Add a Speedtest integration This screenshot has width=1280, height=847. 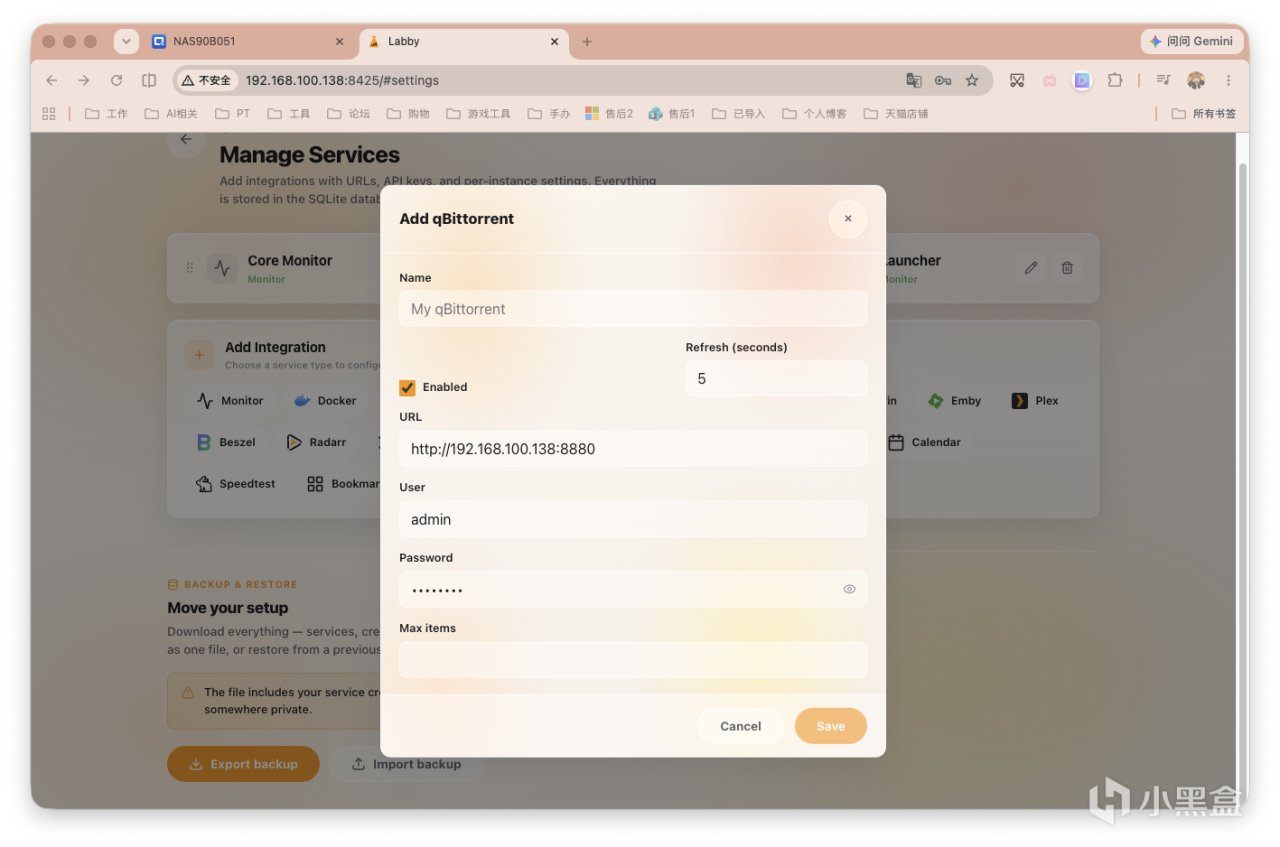(235, 484)
